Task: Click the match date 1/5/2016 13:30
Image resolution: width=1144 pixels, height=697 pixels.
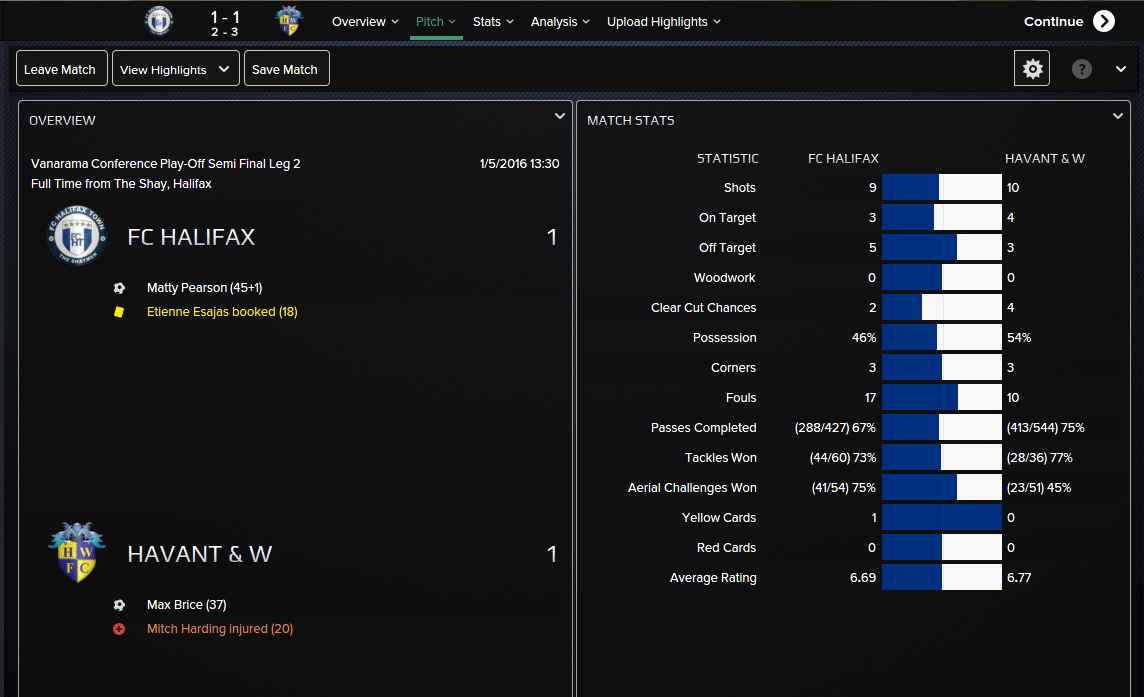Action: coord(519,164)
